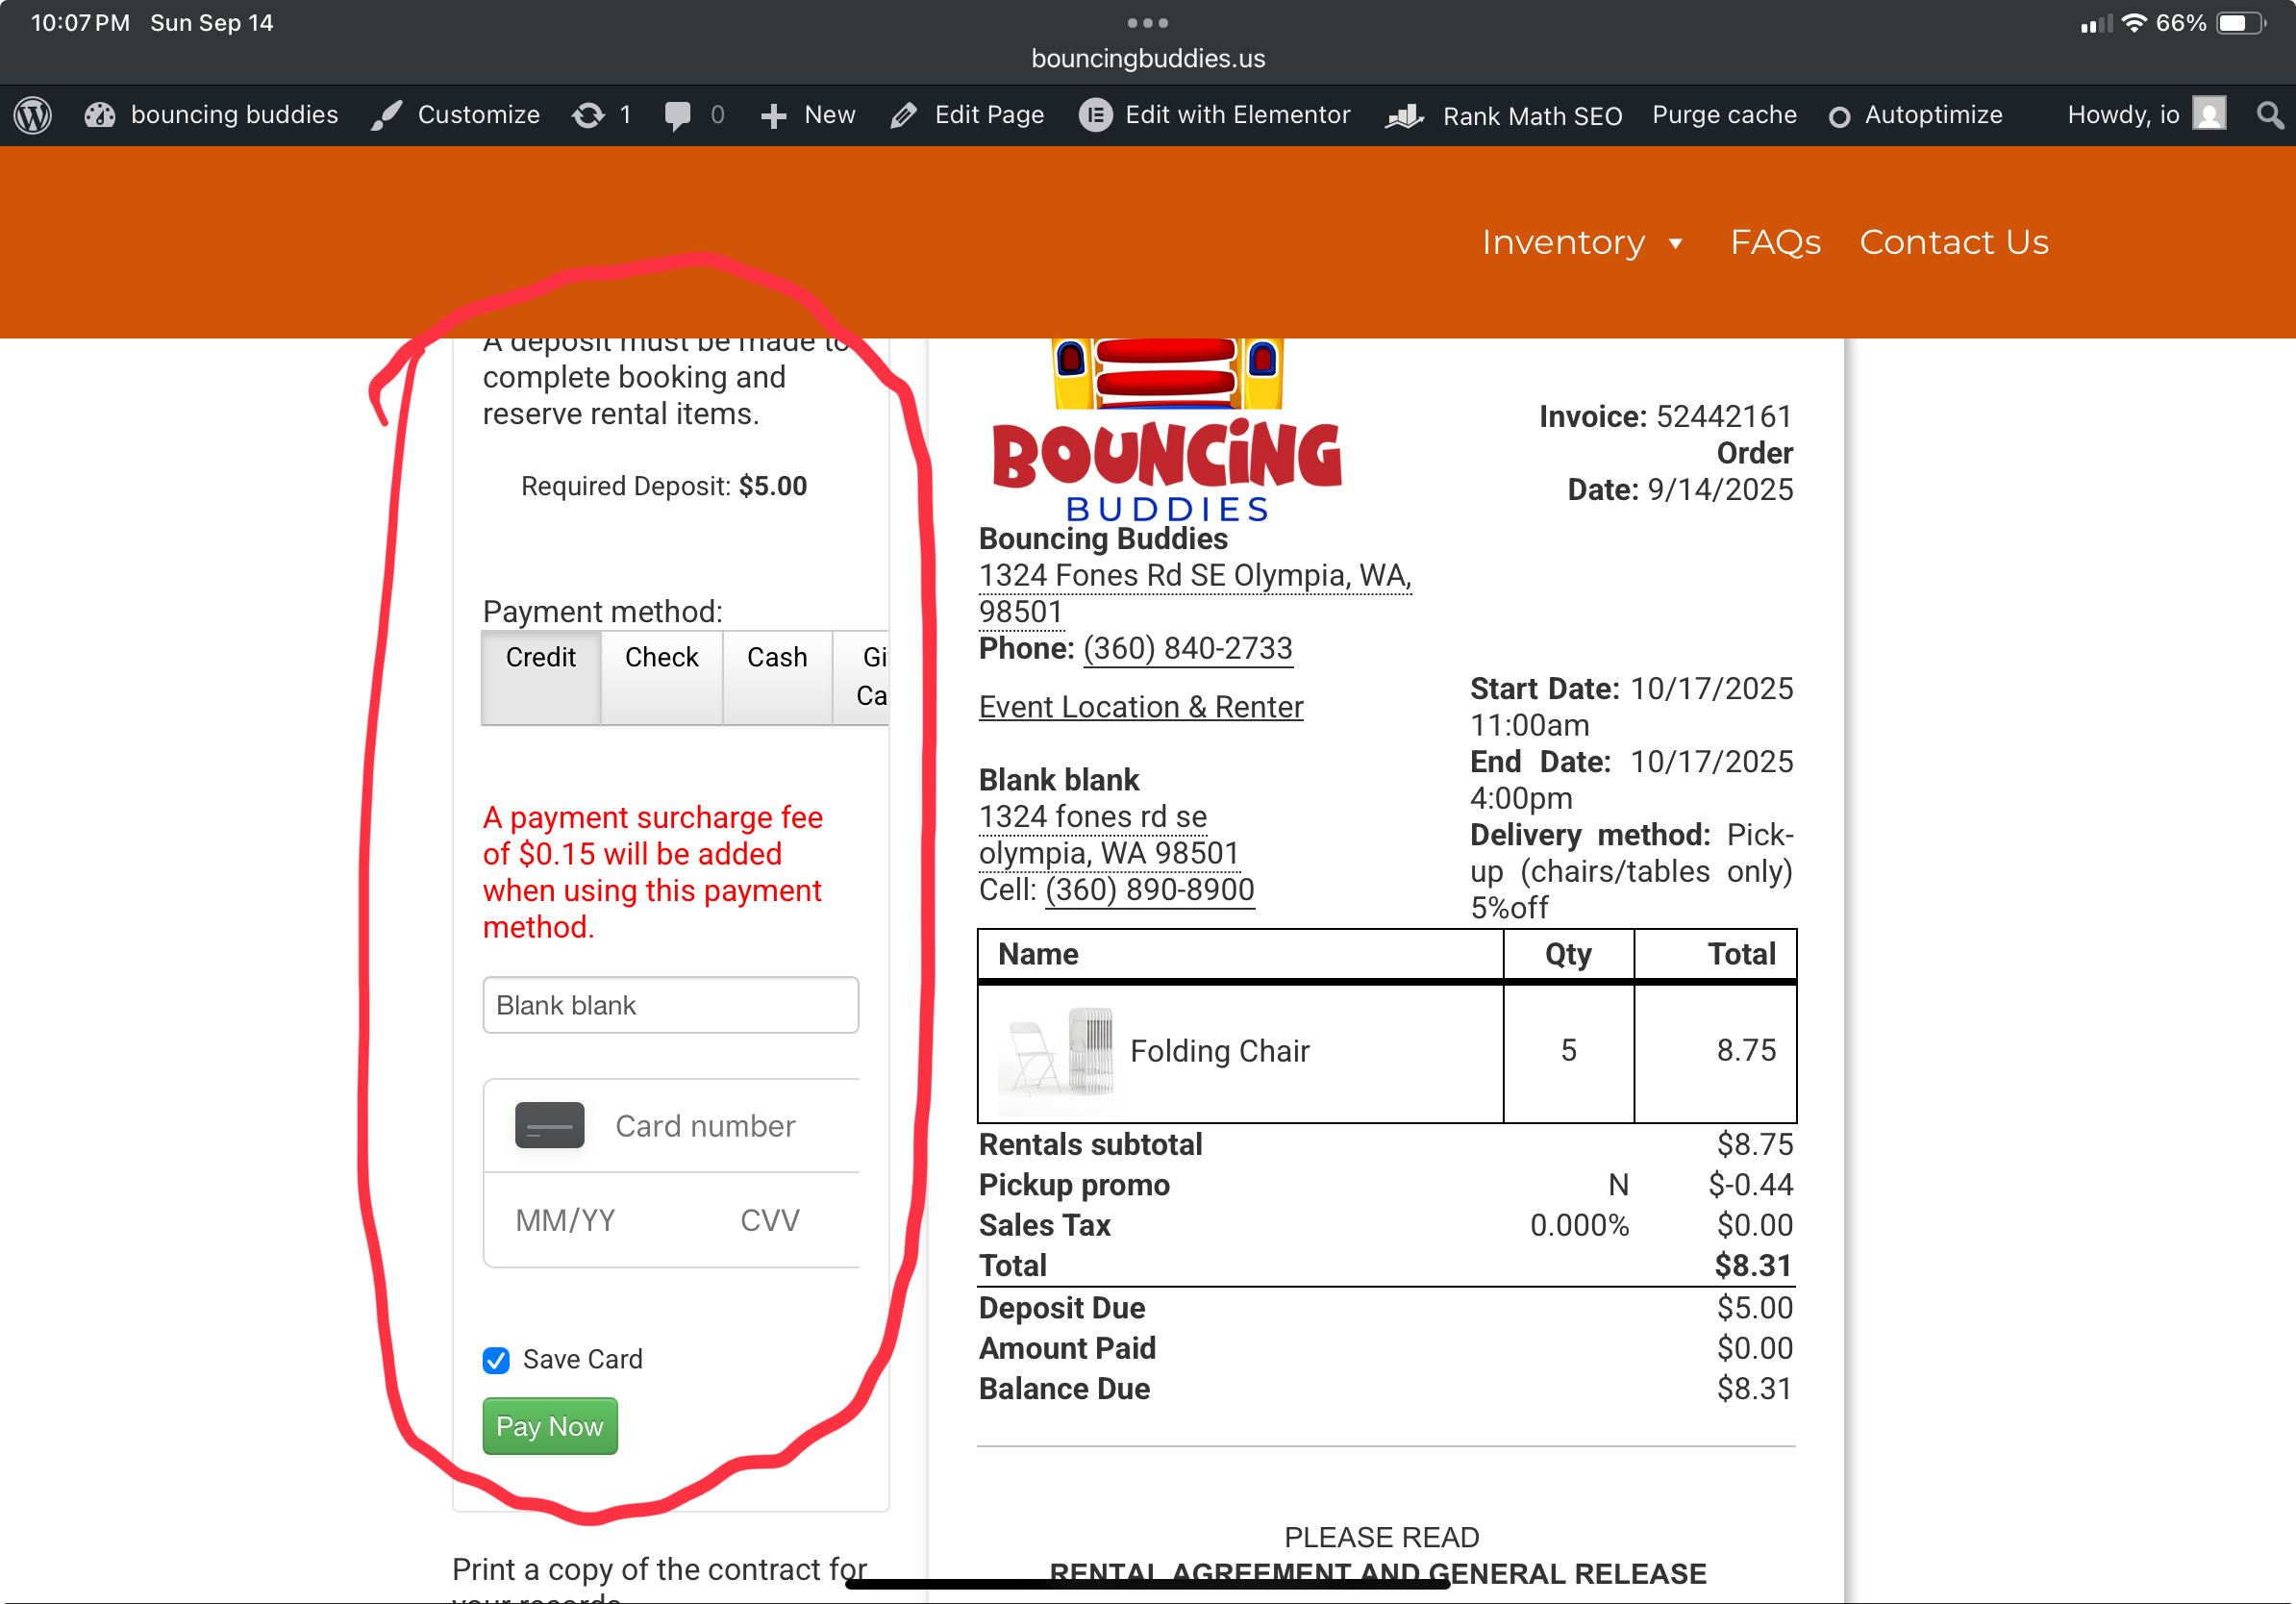Go to the FAQs page

[1775, 242]
